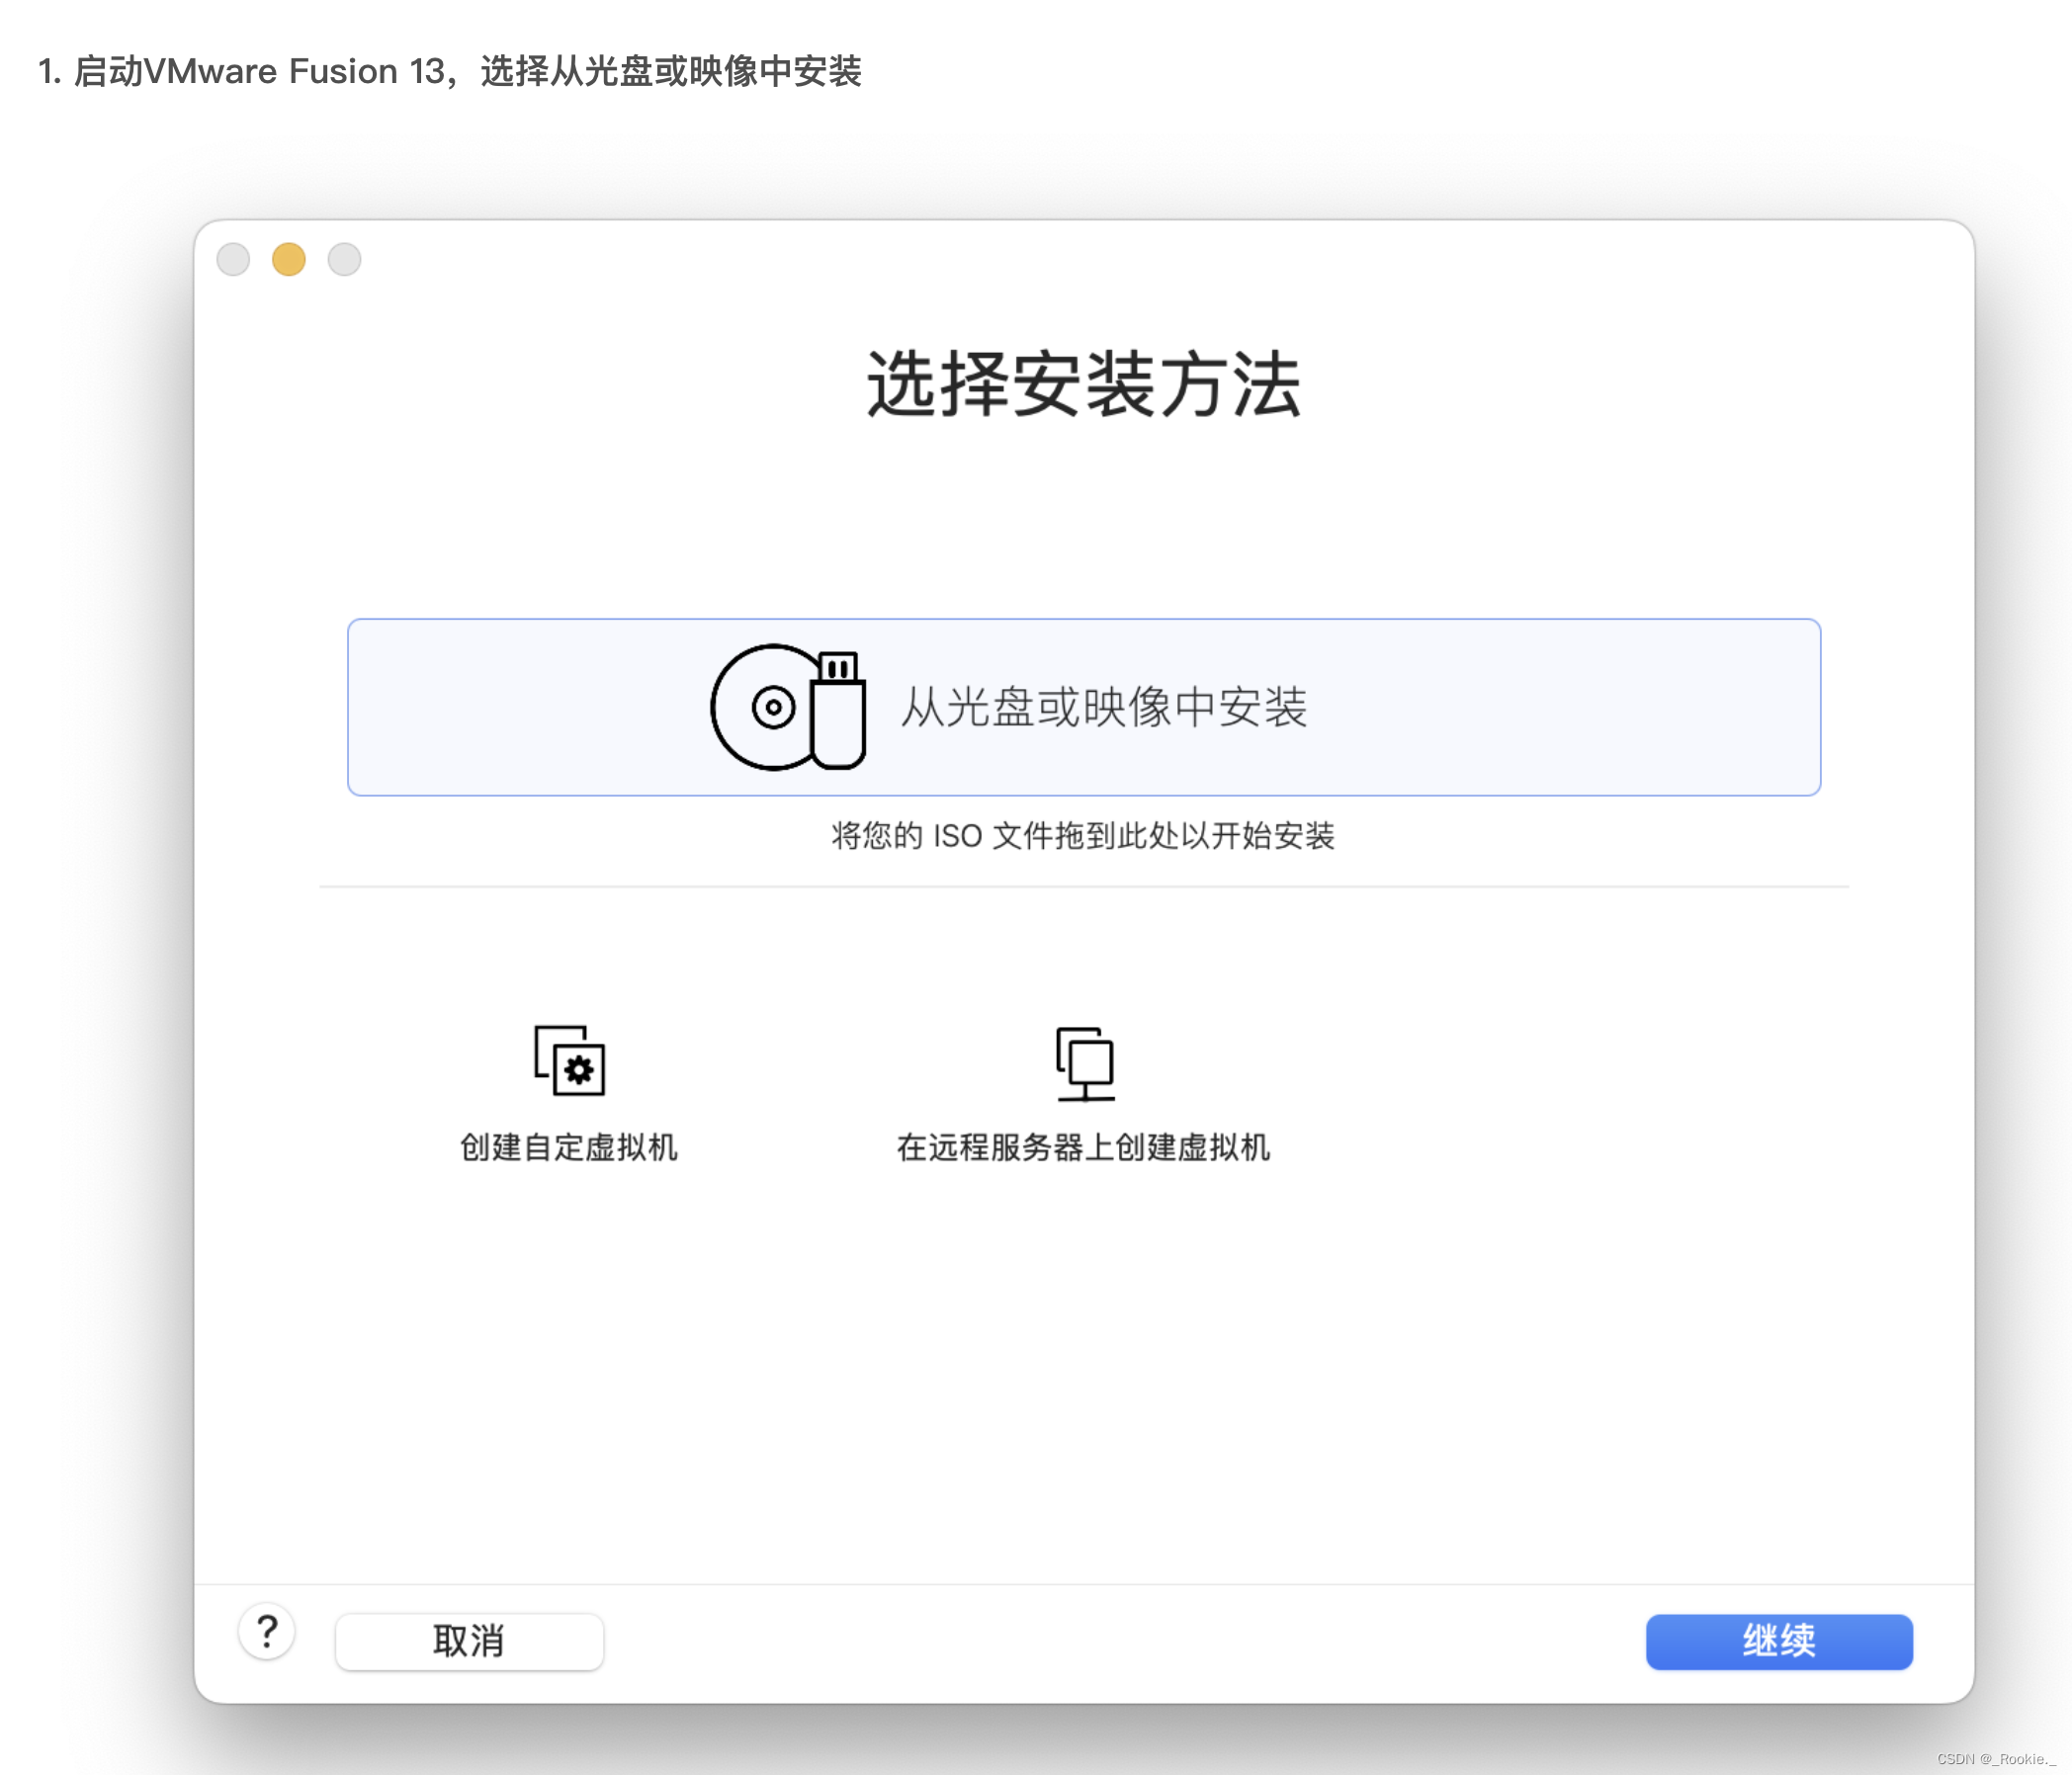2072x1775 pixels.
Task: Select 创建自定虚拟机 label
Action: pyautogui.click(x=569, y=1147)
